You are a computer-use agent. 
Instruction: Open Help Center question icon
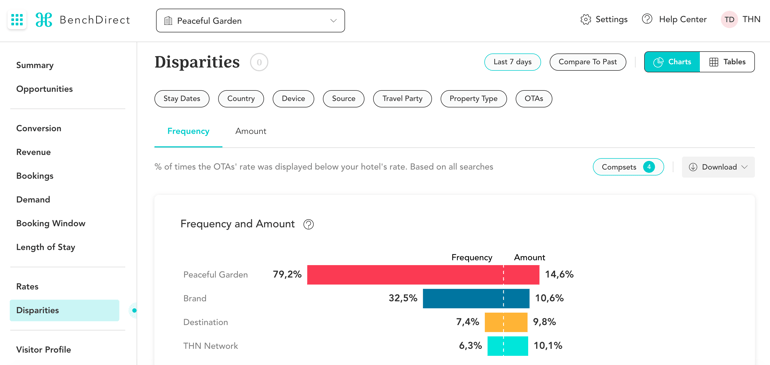(647, 20)
